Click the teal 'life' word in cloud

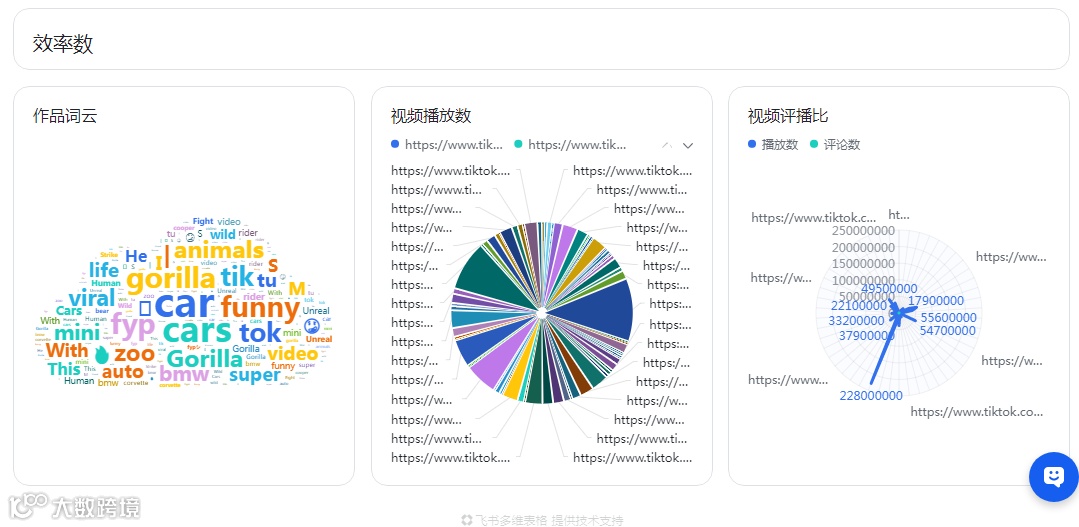[103, 270]
